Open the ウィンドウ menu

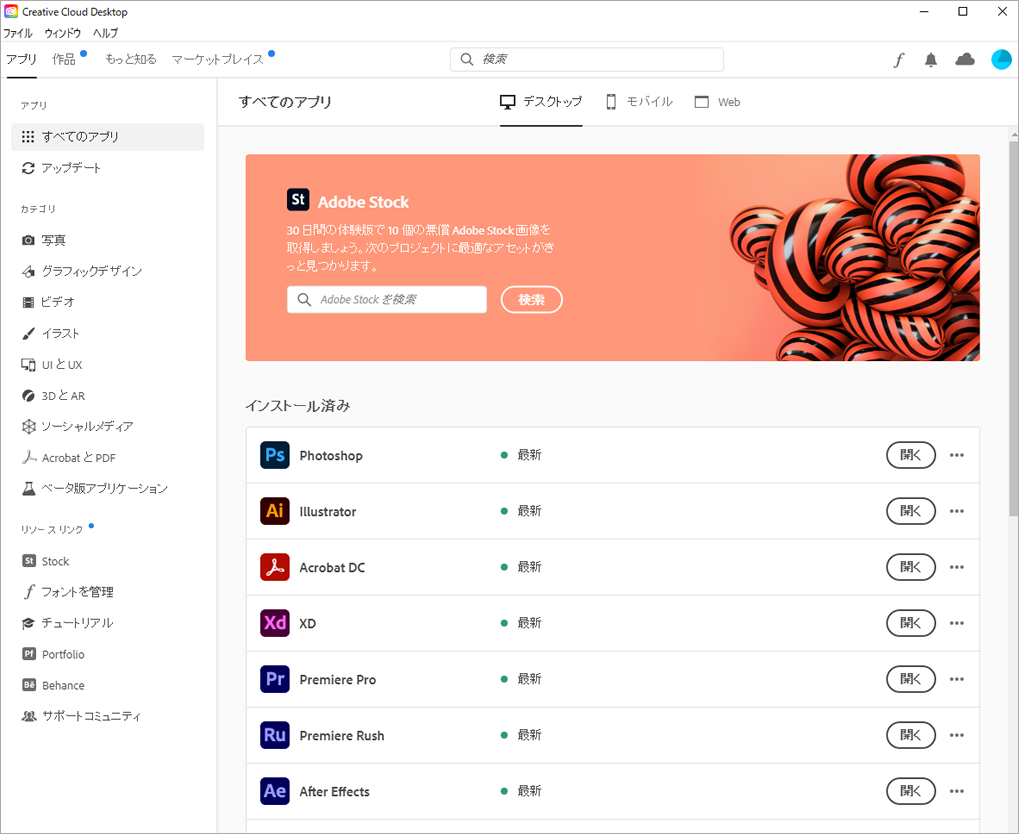pos(62,33)
